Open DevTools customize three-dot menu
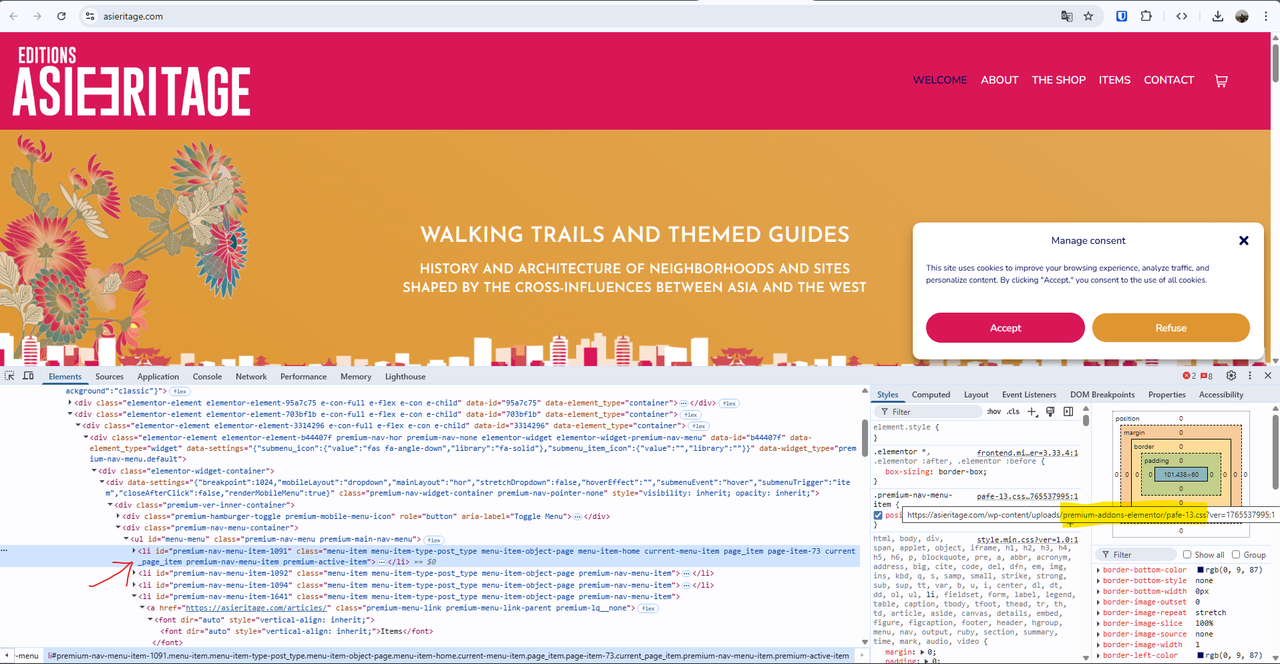 tap(1249, 376)
